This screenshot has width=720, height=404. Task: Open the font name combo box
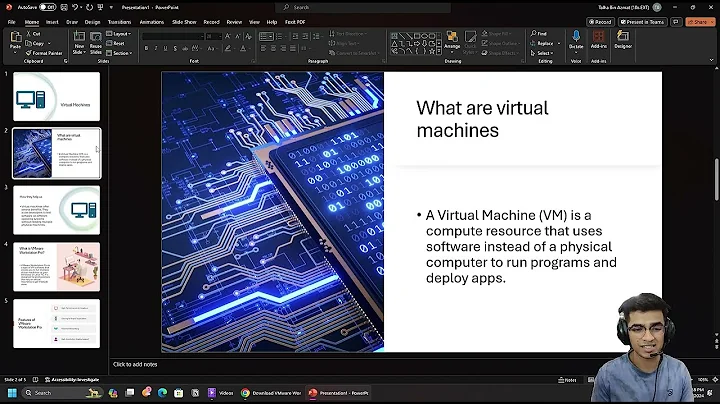point(173,36)
